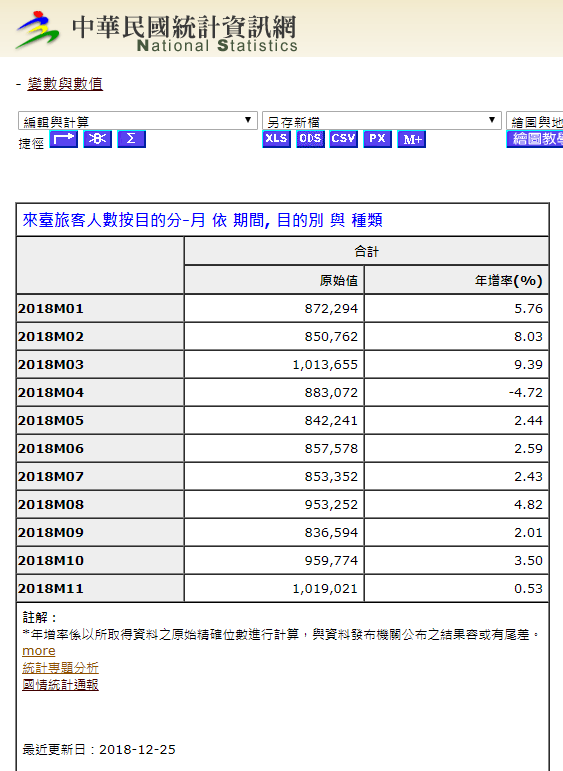
Task: Open the 變數與數值 link
Action: tap(65, 84)
